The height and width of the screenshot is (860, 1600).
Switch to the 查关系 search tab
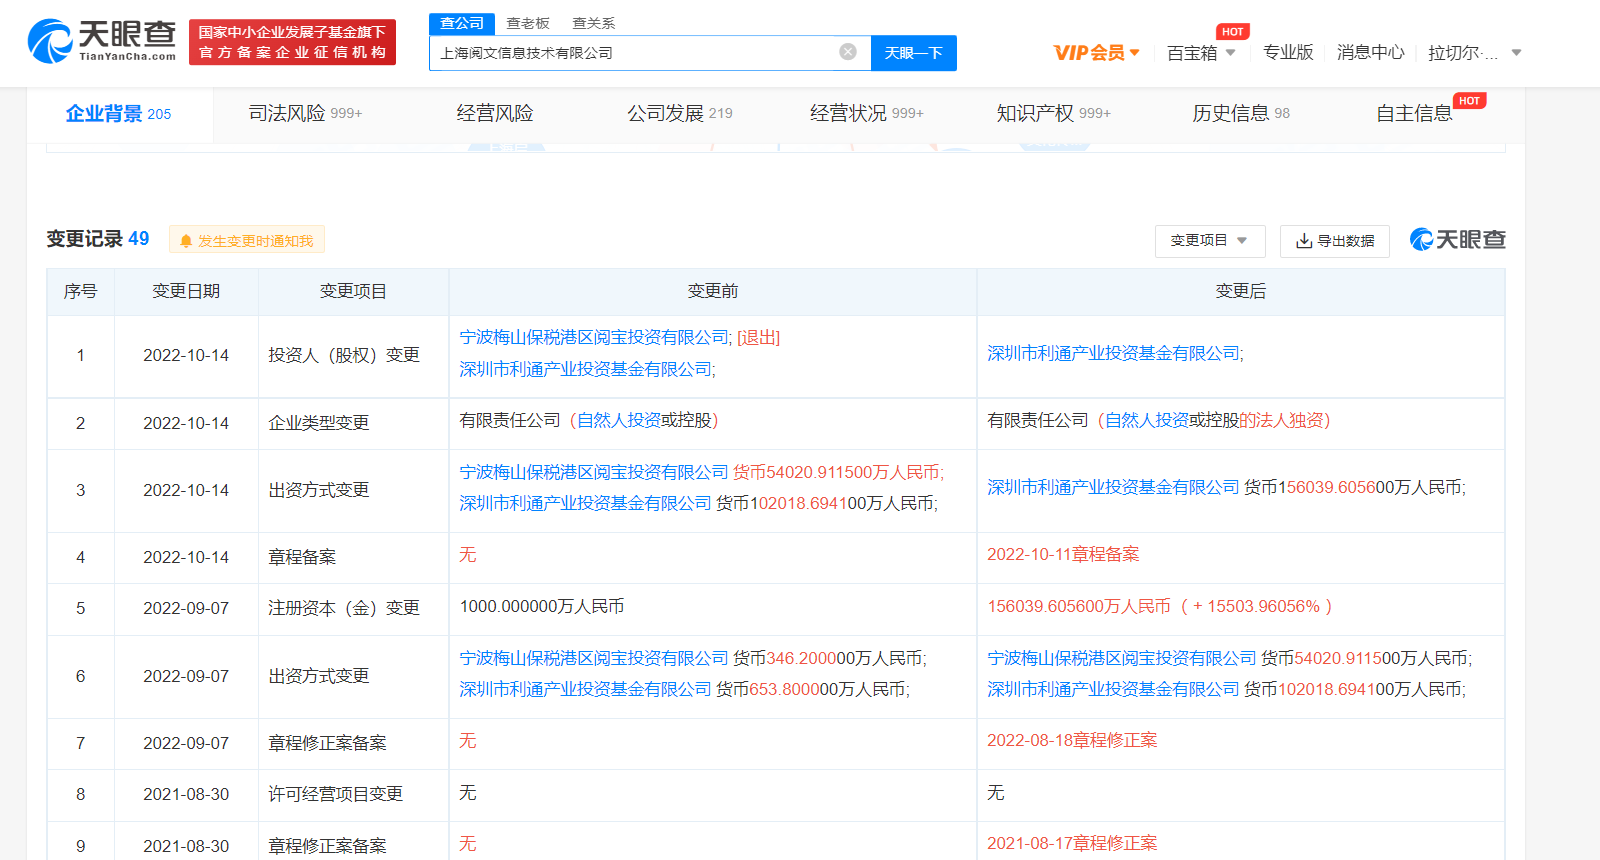click(594, 23)
